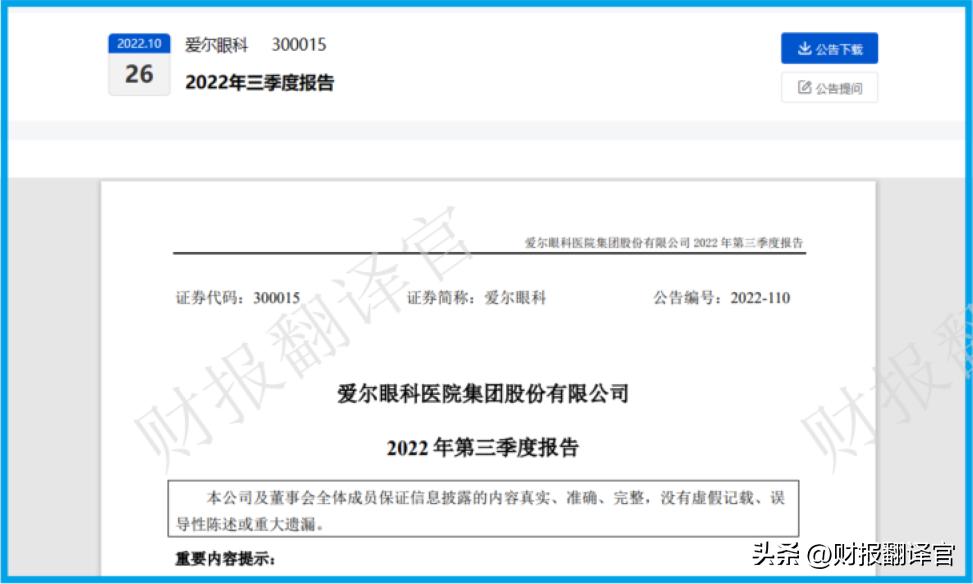This screenshot has height=584, width=973.
Task: Click the line 导性陈述或重大遗漏。
Action: (x=250, y=524)
